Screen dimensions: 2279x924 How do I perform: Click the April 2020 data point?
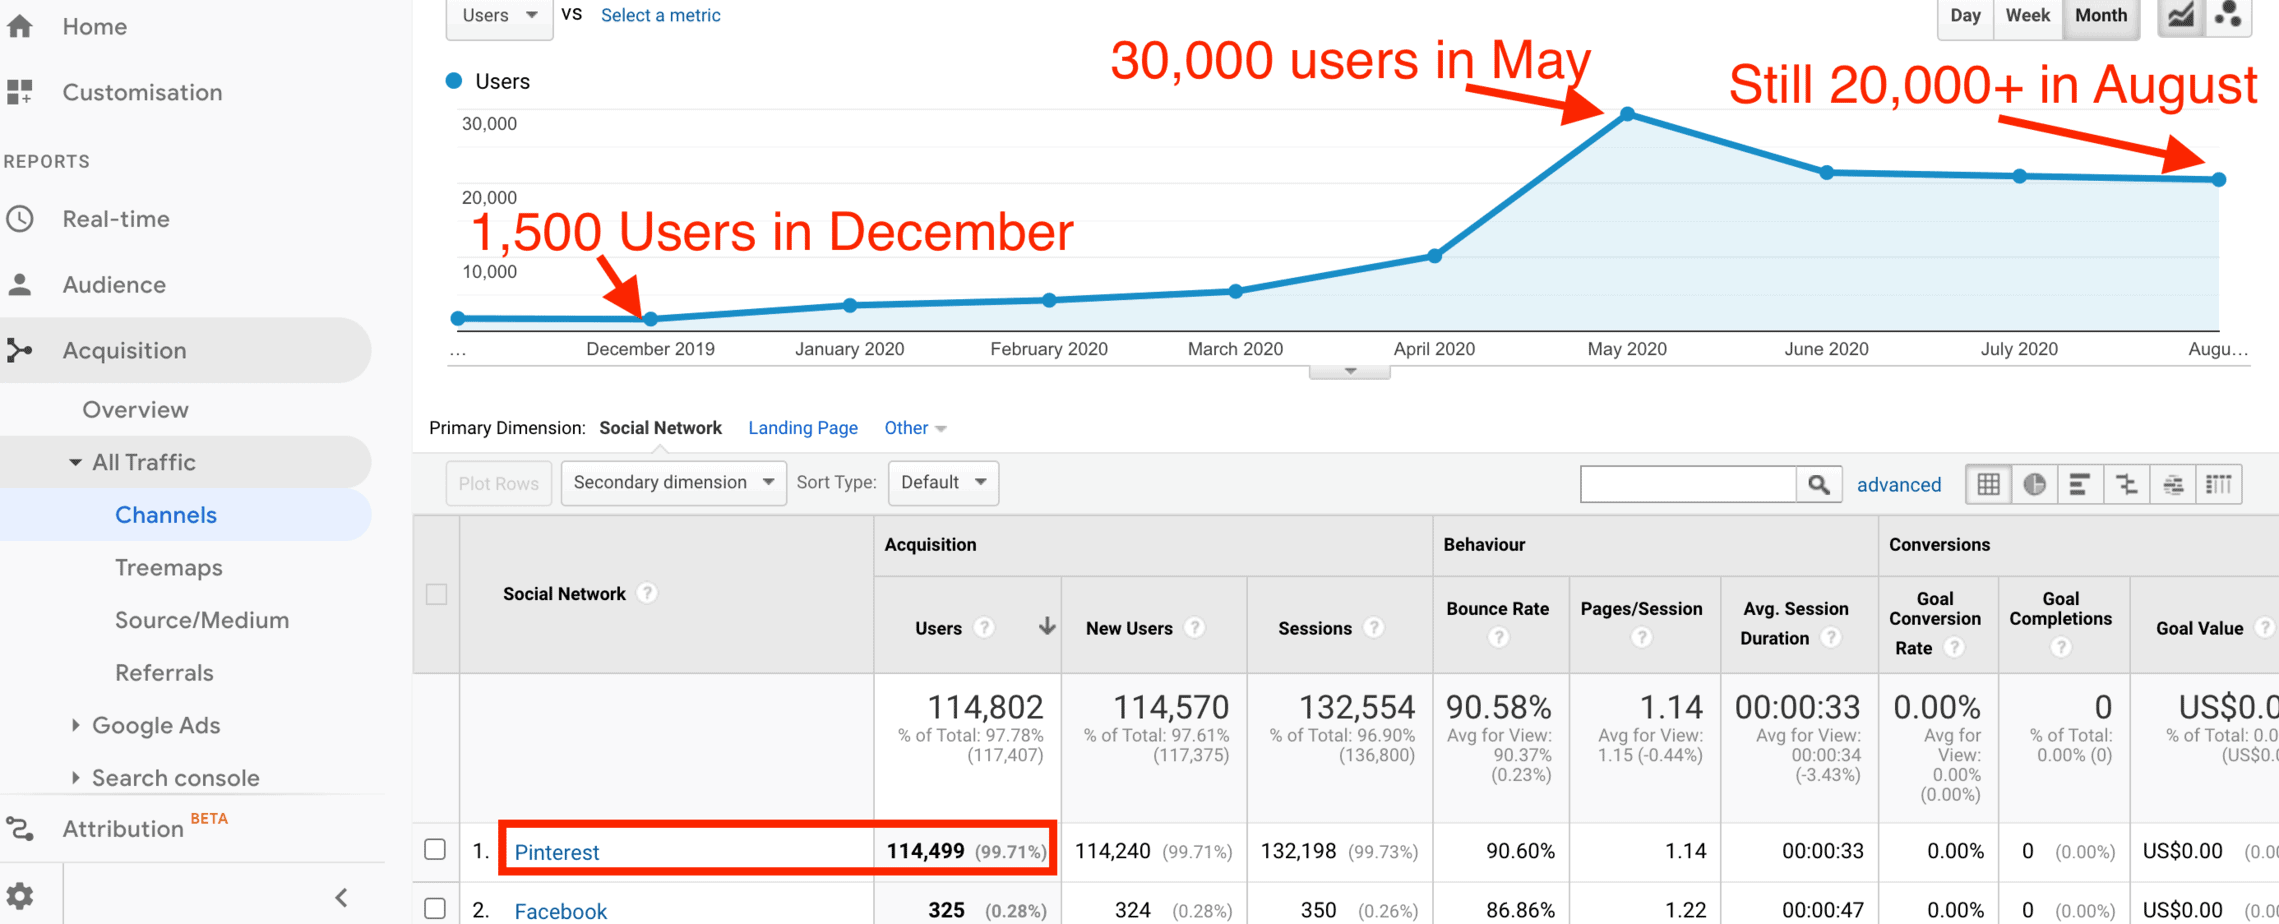[1434, 256]
